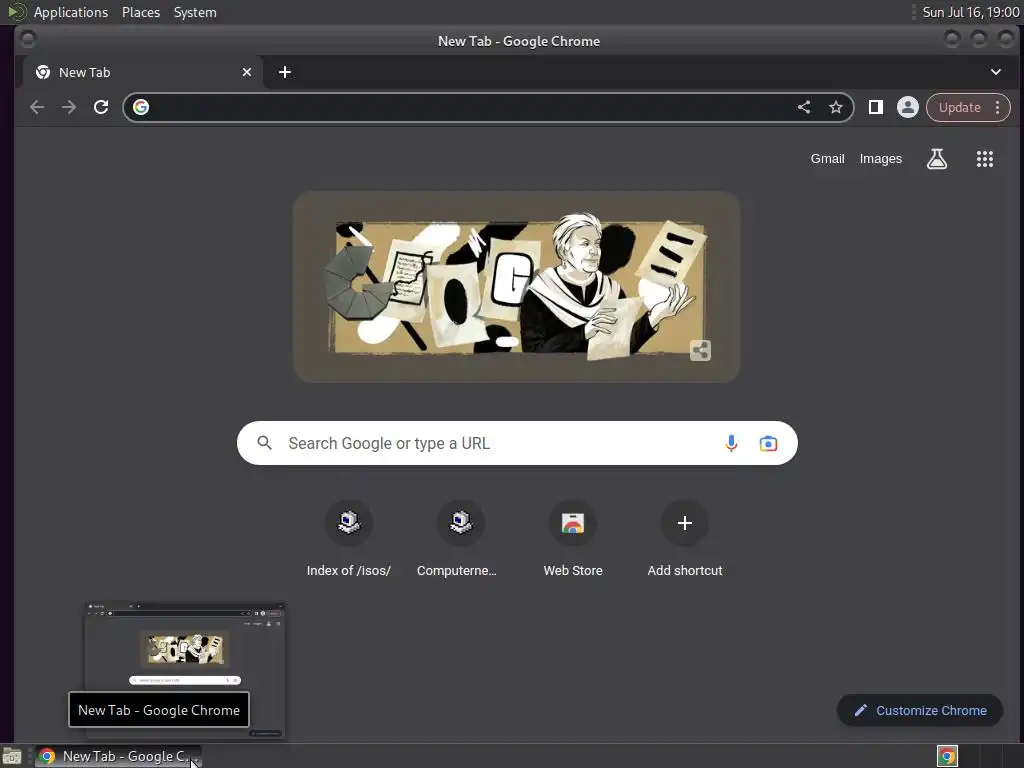Click the magnifier in search box
This screenshot has width=1024, height=768.
point(264,443)
